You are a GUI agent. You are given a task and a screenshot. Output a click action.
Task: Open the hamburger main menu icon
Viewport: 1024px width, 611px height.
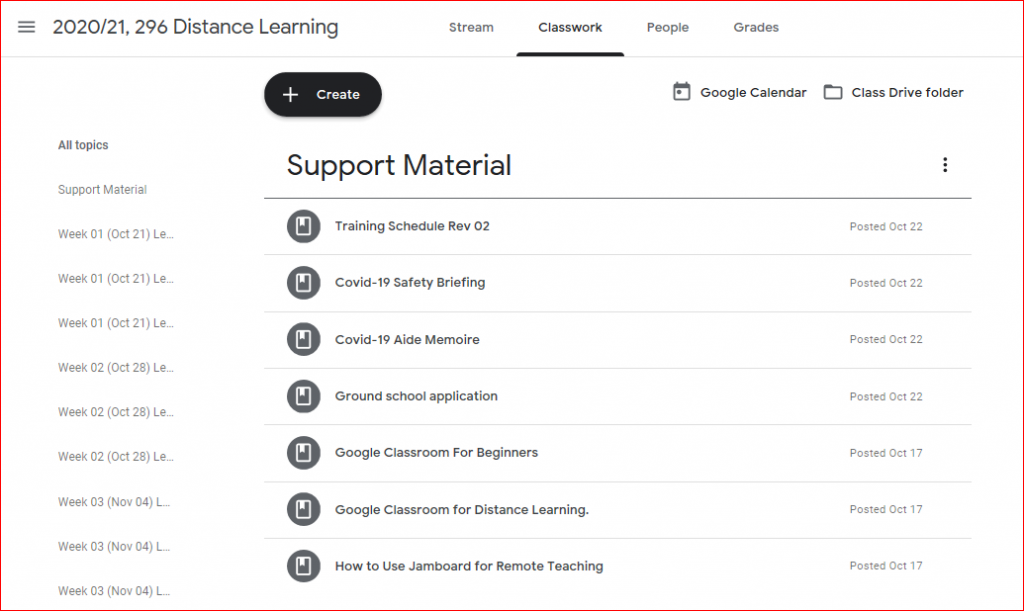[x=27, y=27]
